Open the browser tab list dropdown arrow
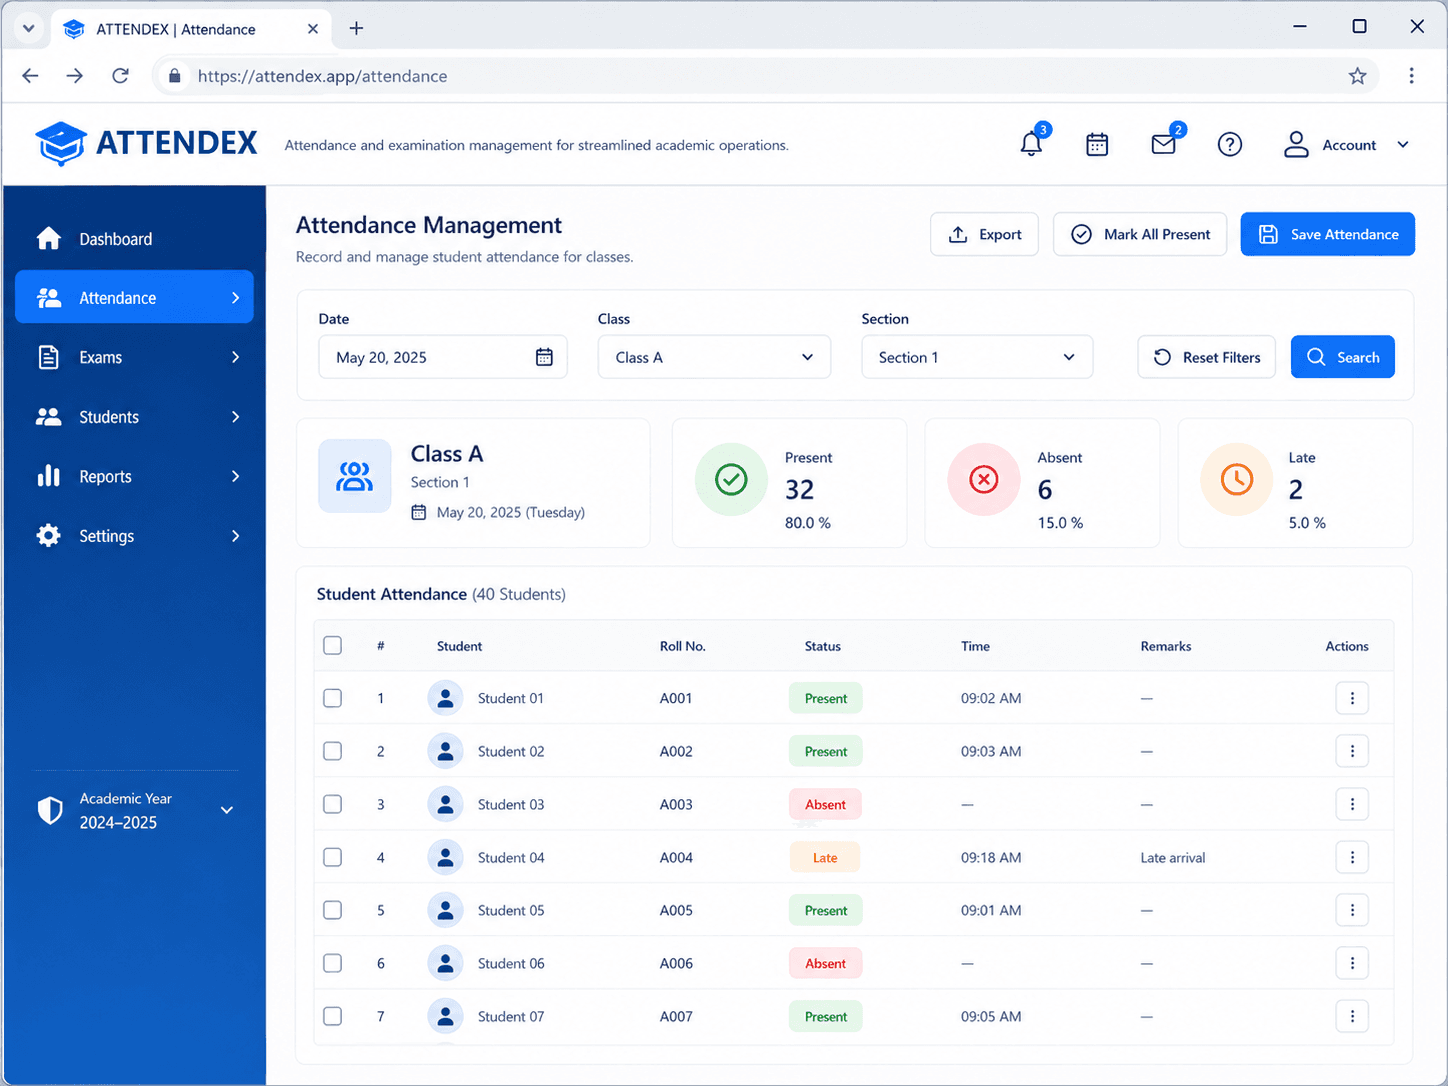The image size is (1448, 1086). (28, 28)
